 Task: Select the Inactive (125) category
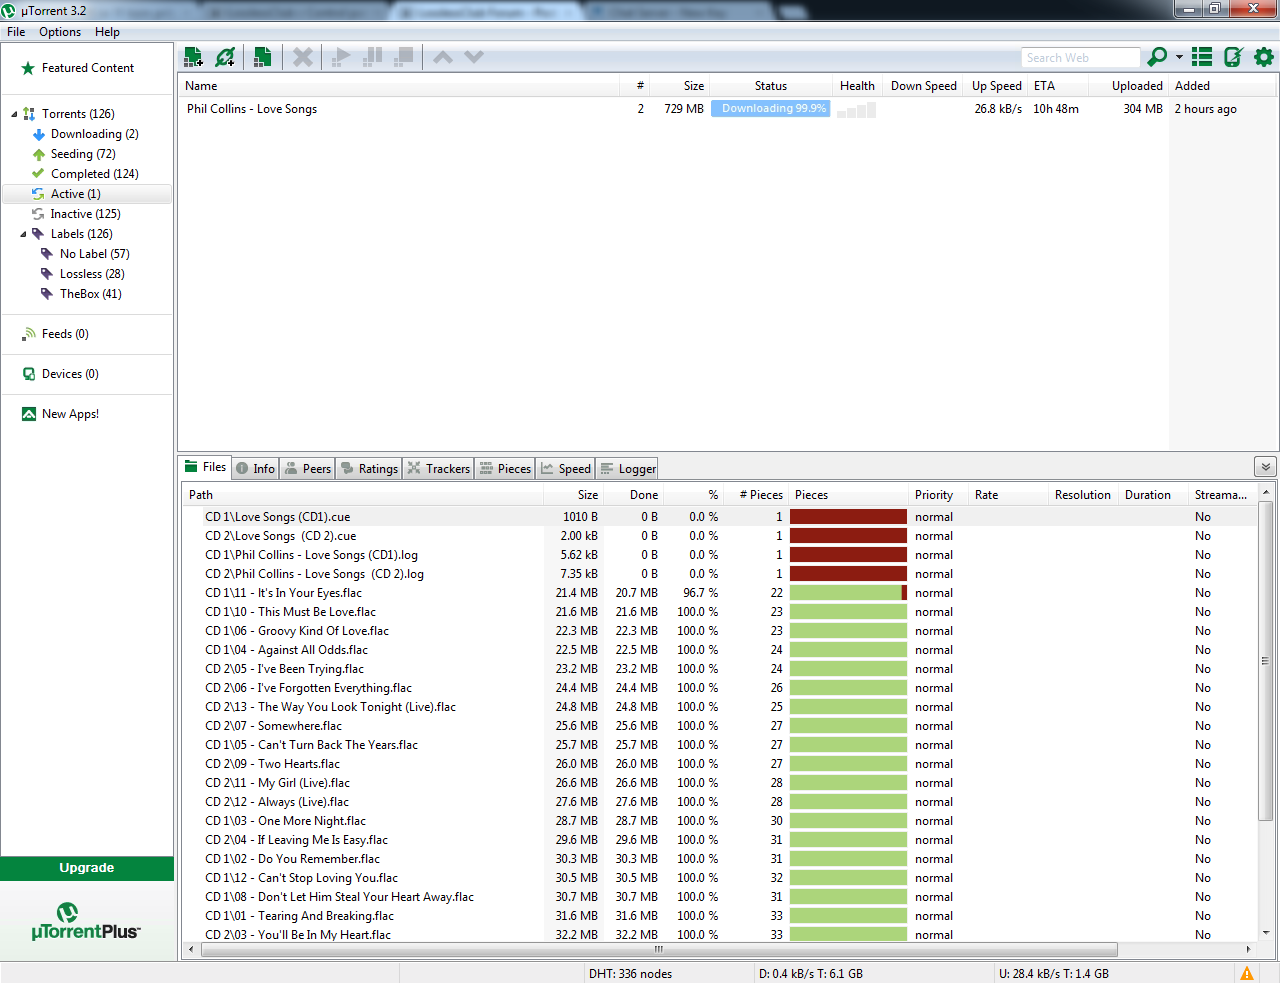click(x=85, y=214)
